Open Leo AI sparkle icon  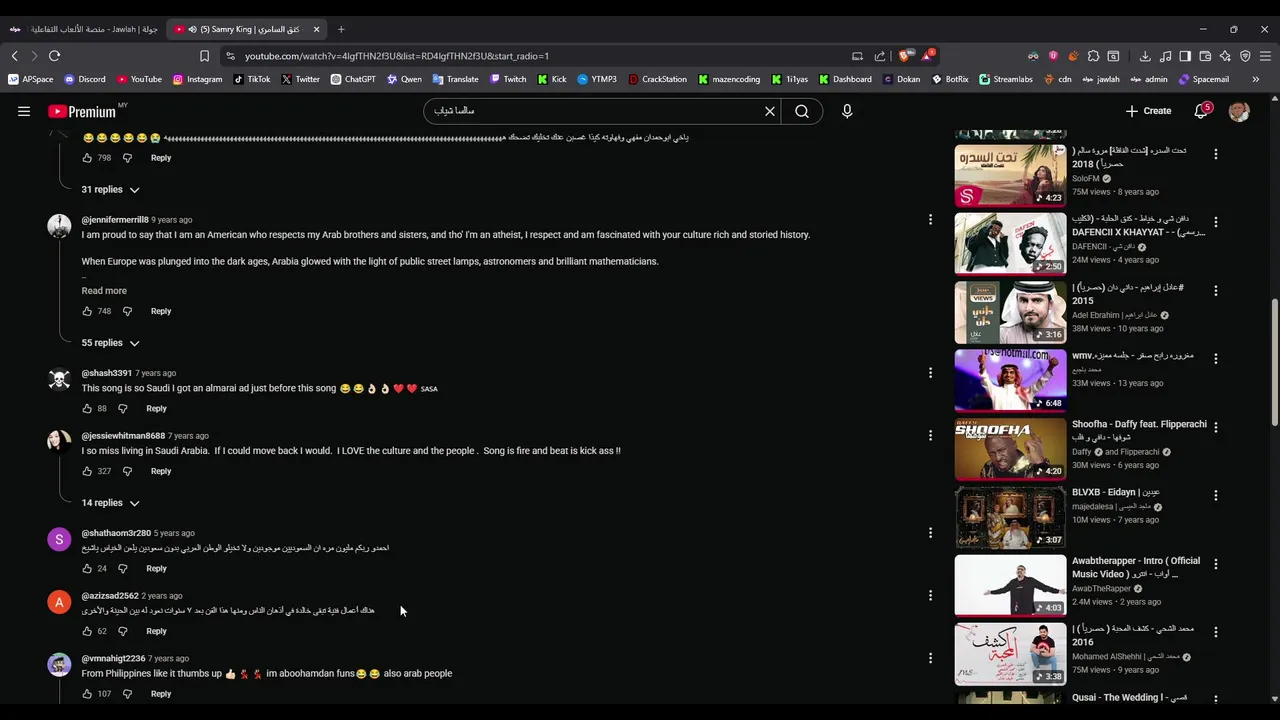pos(1225,56)
